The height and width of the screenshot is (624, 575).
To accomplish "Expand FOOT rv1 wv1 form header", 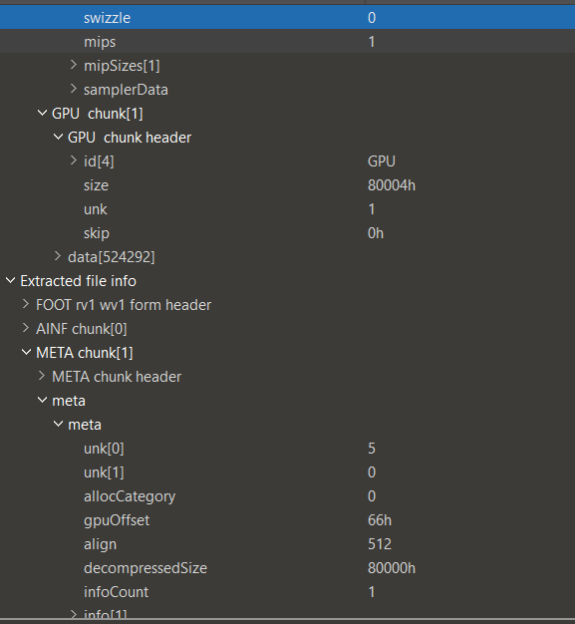I will 26,304.
